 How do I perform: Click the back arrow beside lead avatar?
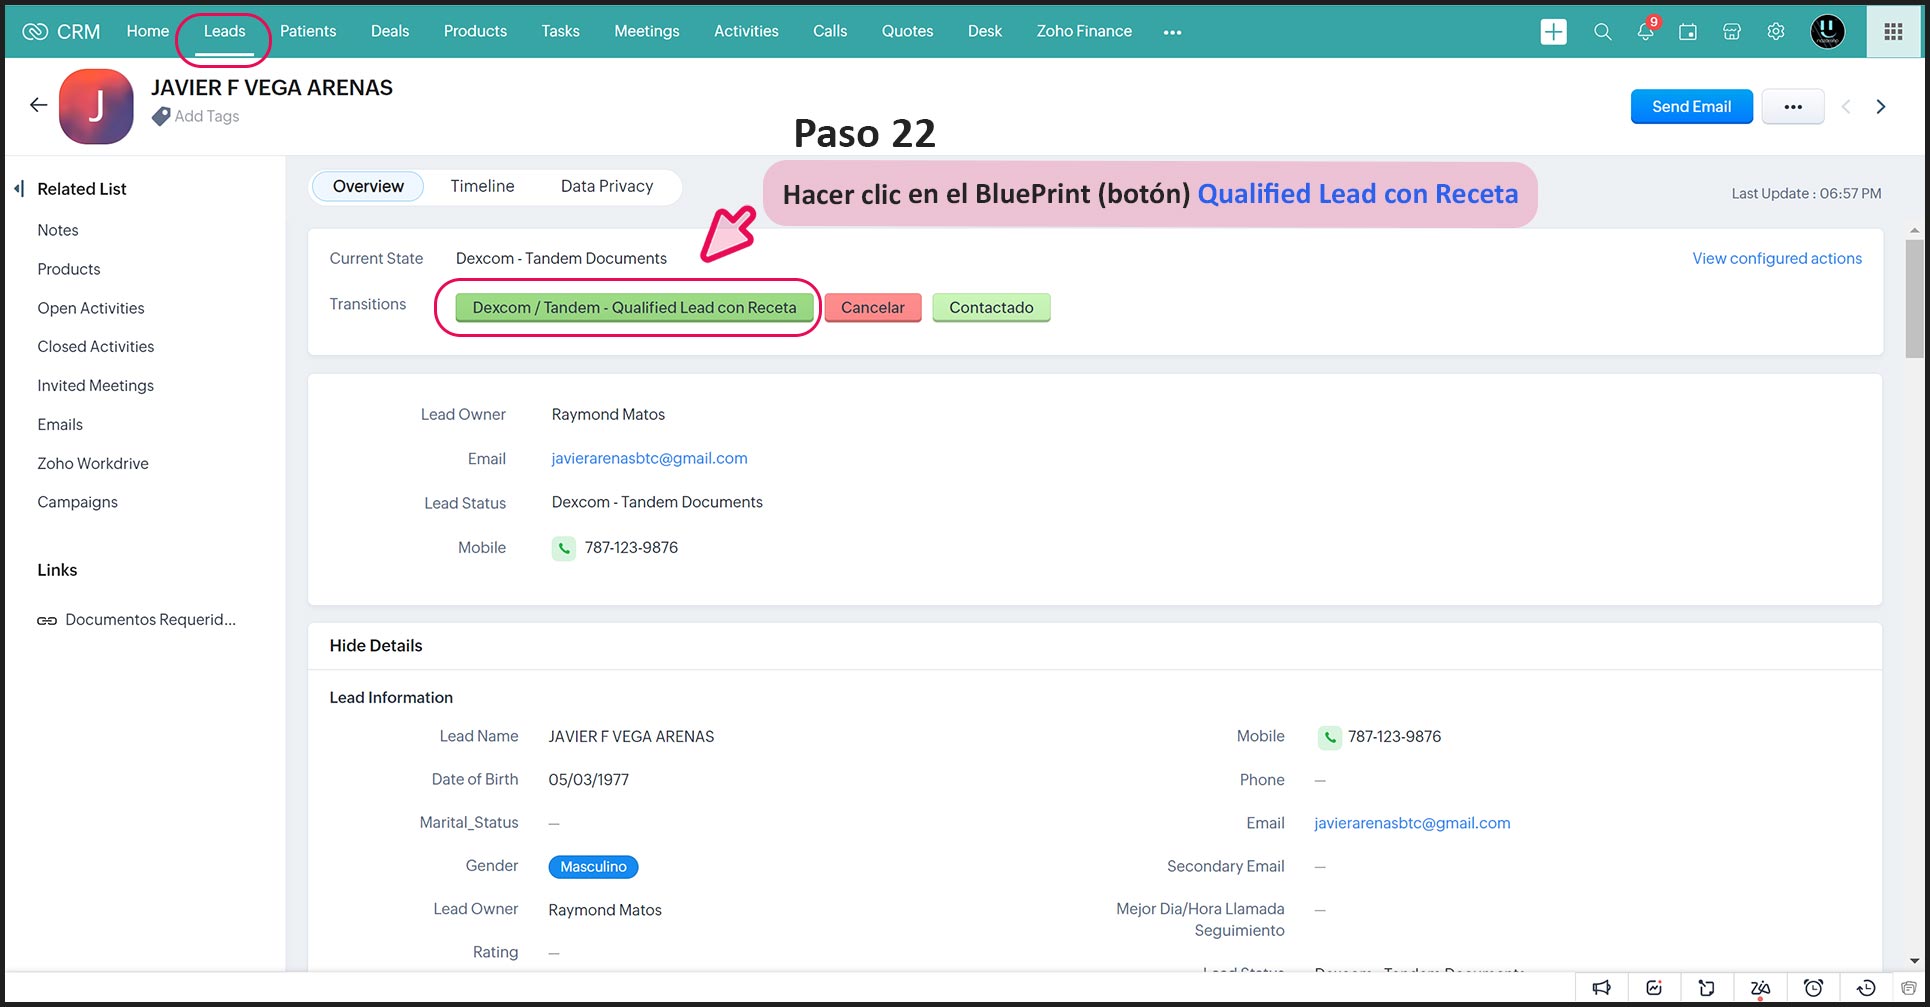[38, 105]
